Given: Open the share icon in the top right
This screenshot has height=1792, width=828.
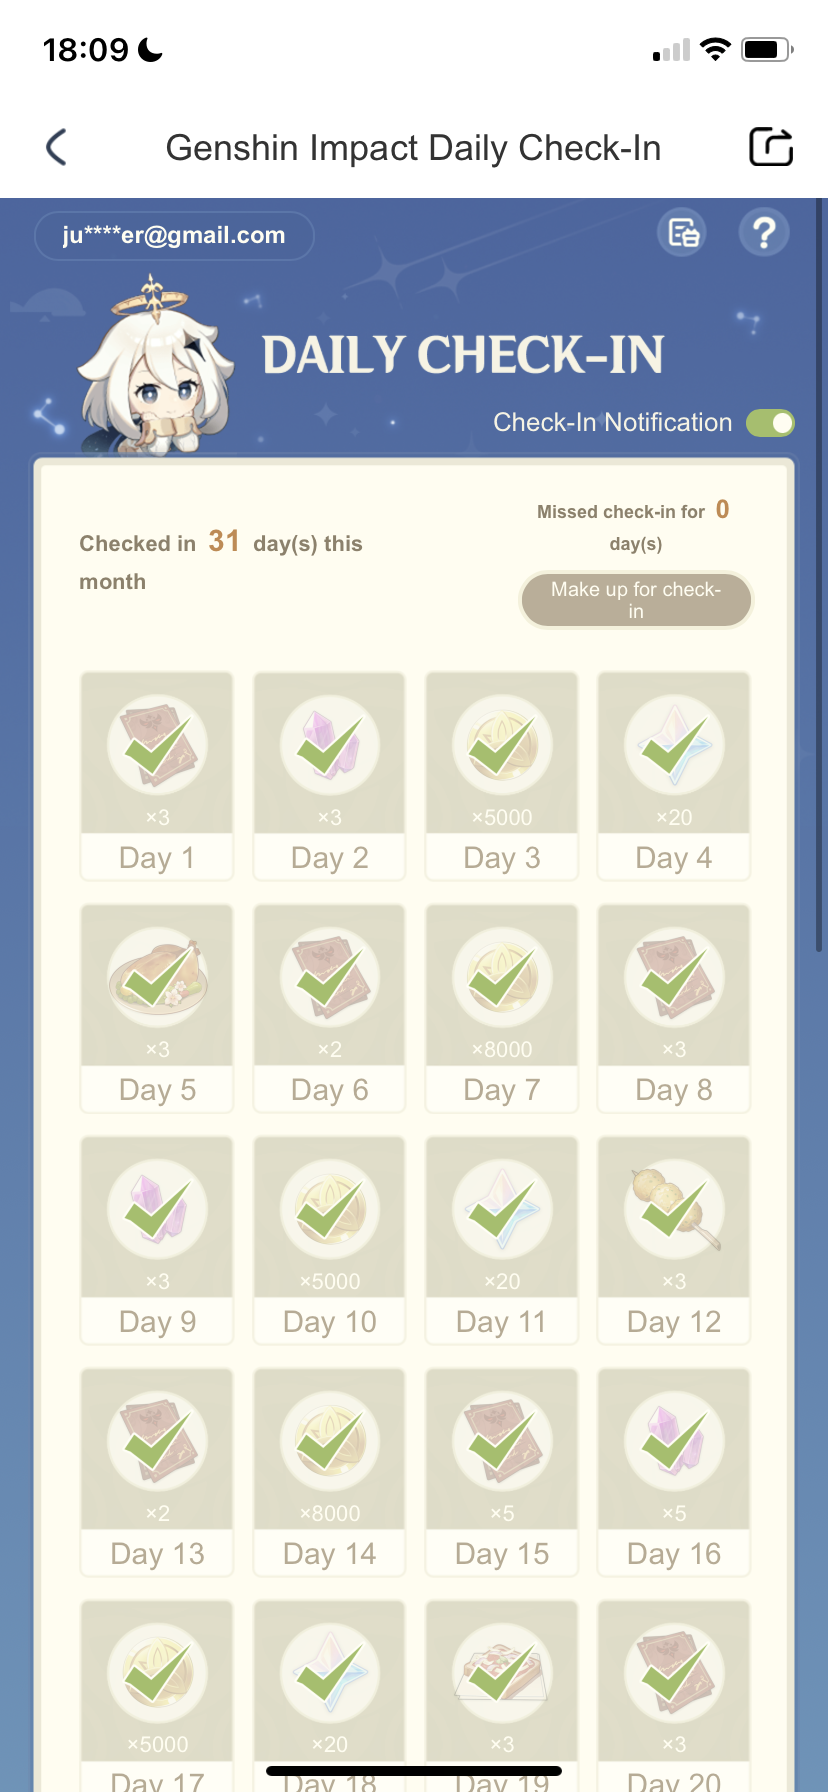Looking at the screenshot, I should pos(771,147).
